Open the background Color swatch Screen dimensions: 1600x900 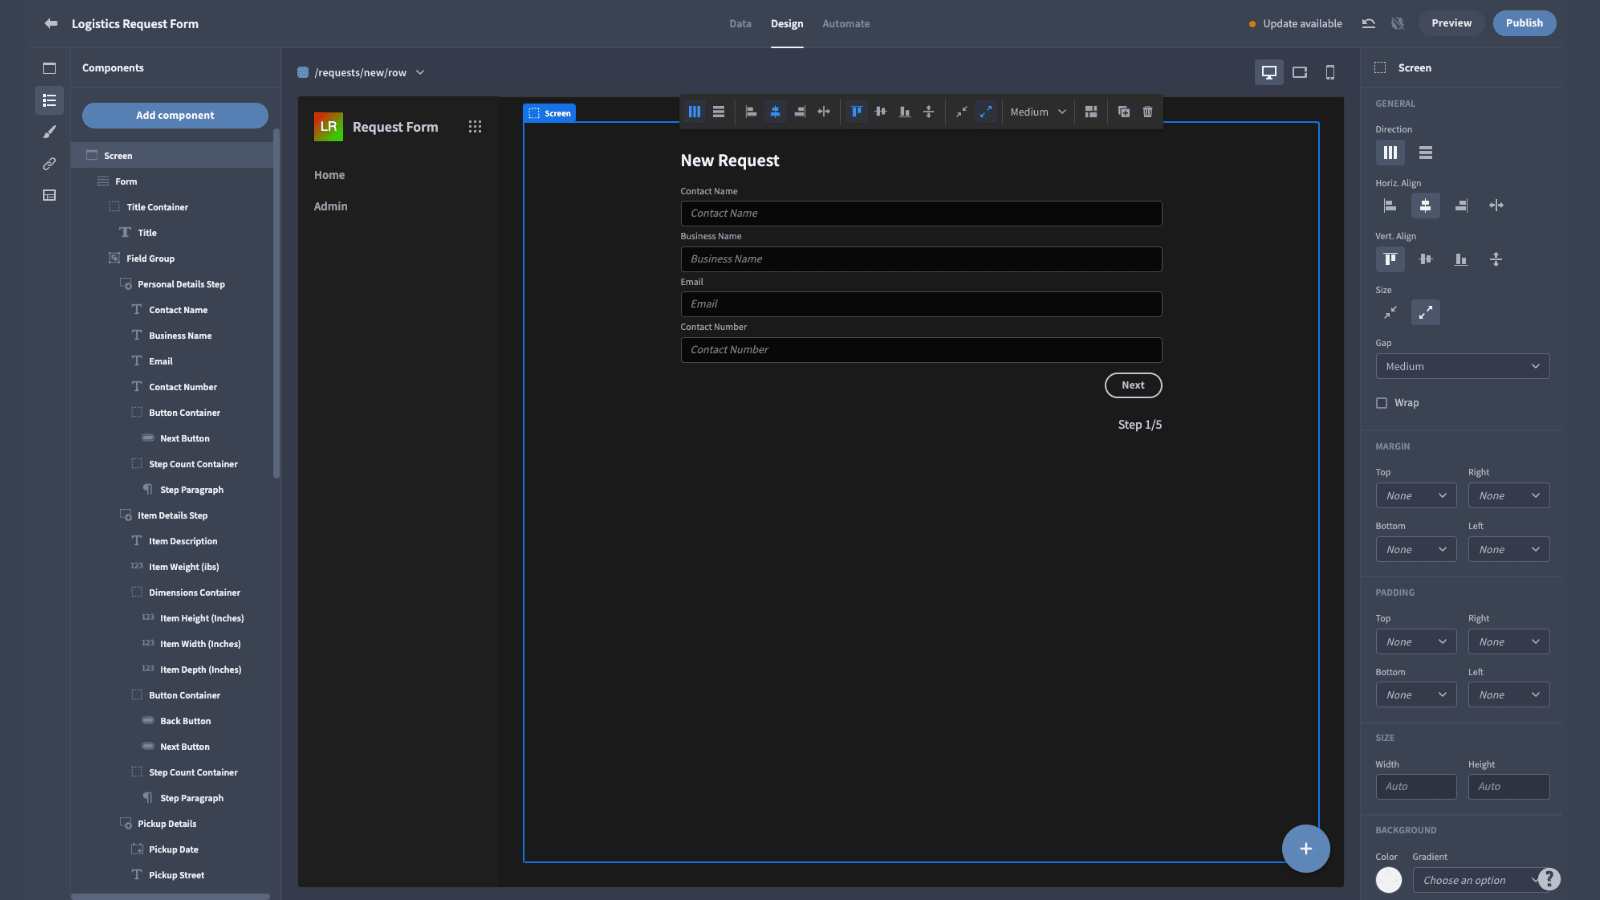1389,880
